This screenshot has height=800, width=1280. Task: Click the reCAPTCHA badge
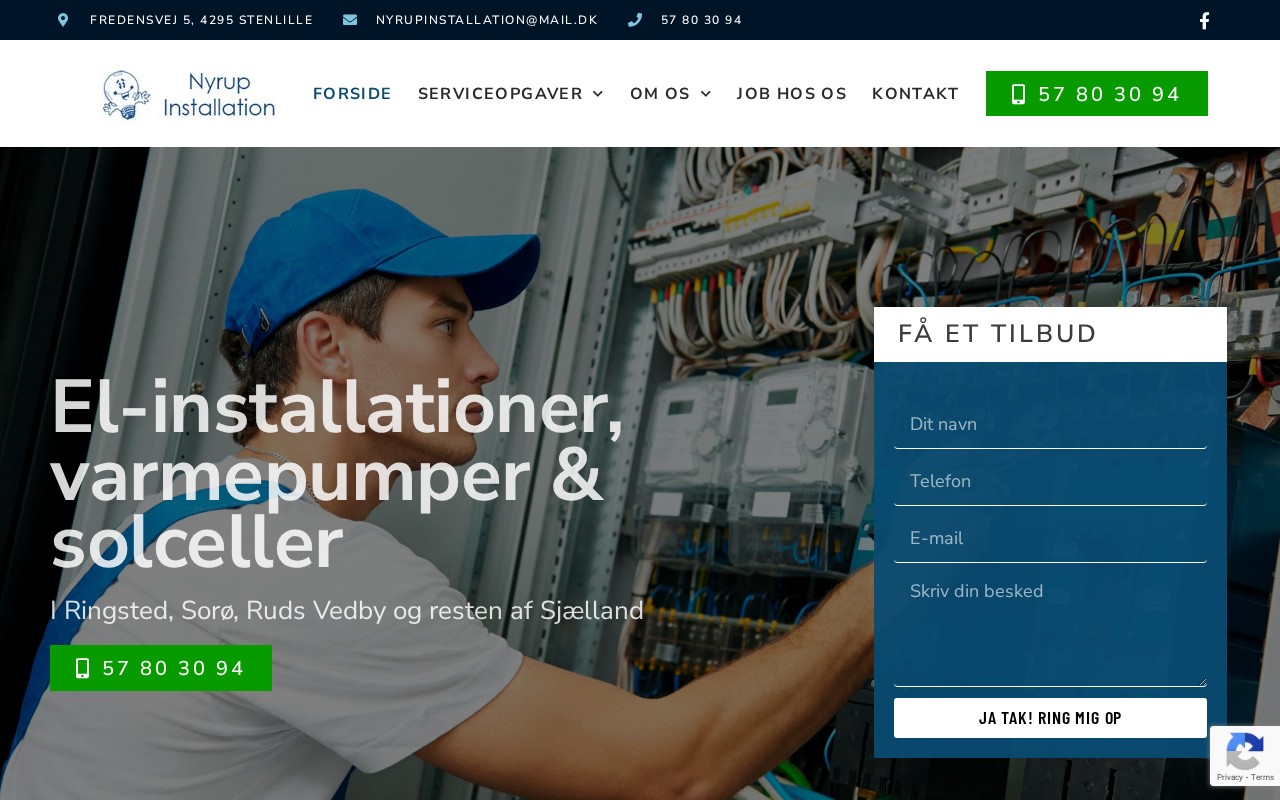coord(1245,756)
